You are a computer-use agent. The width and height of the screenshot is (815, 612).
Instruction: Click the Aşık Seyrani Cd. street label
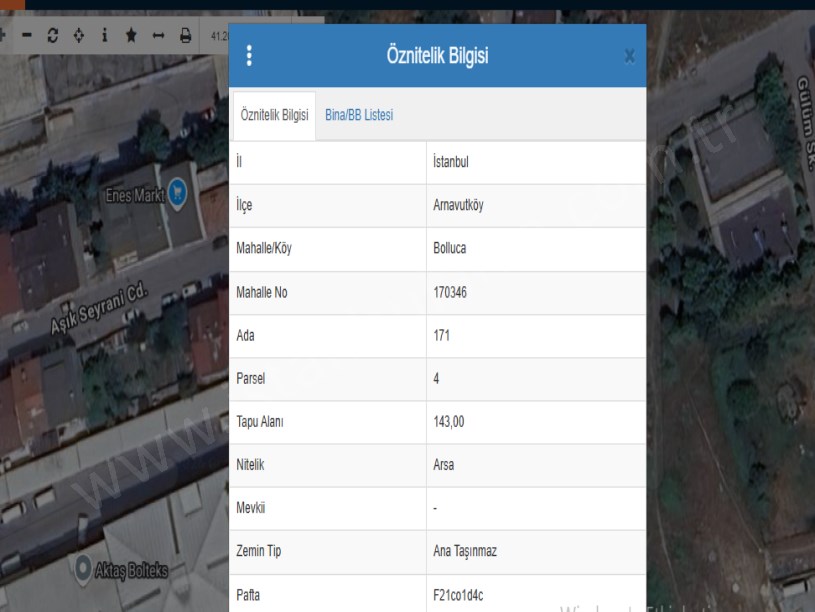[98, 311]
